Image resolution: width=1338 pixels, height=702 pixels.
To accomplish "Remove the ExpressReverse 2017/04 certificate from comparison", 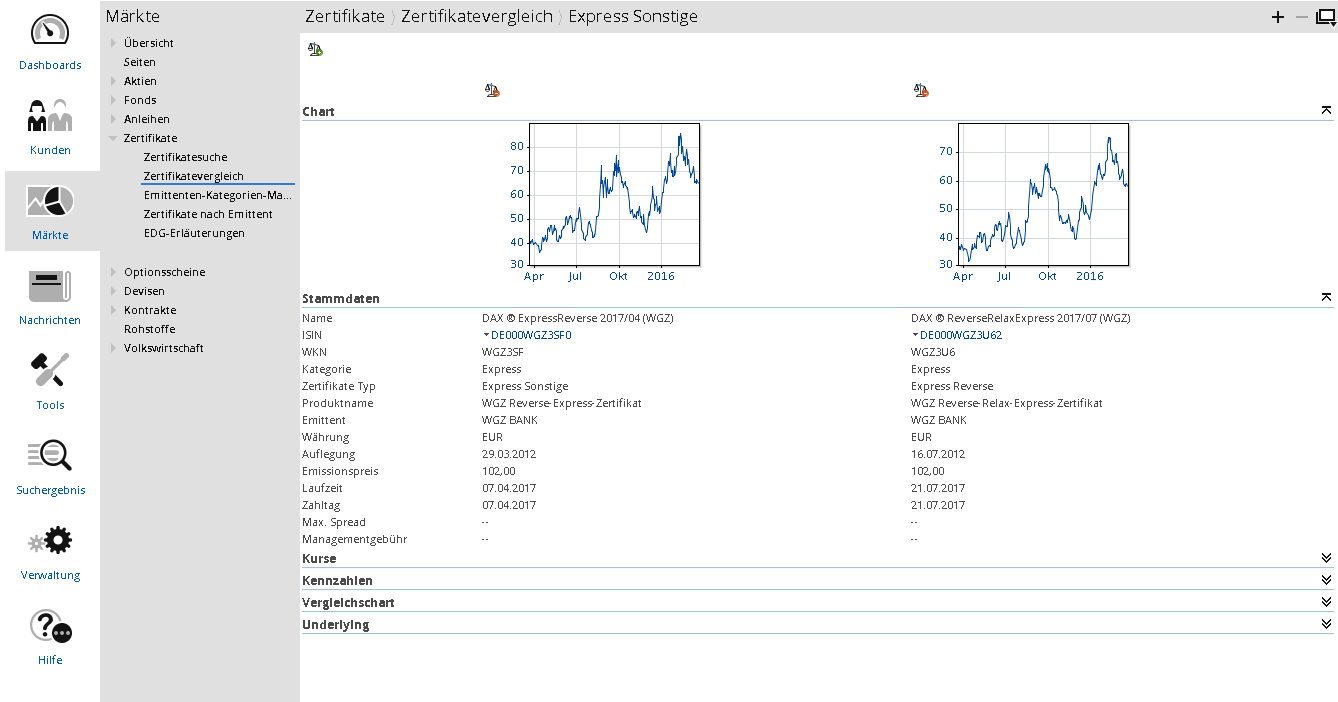I will click(x=491, y=91).
